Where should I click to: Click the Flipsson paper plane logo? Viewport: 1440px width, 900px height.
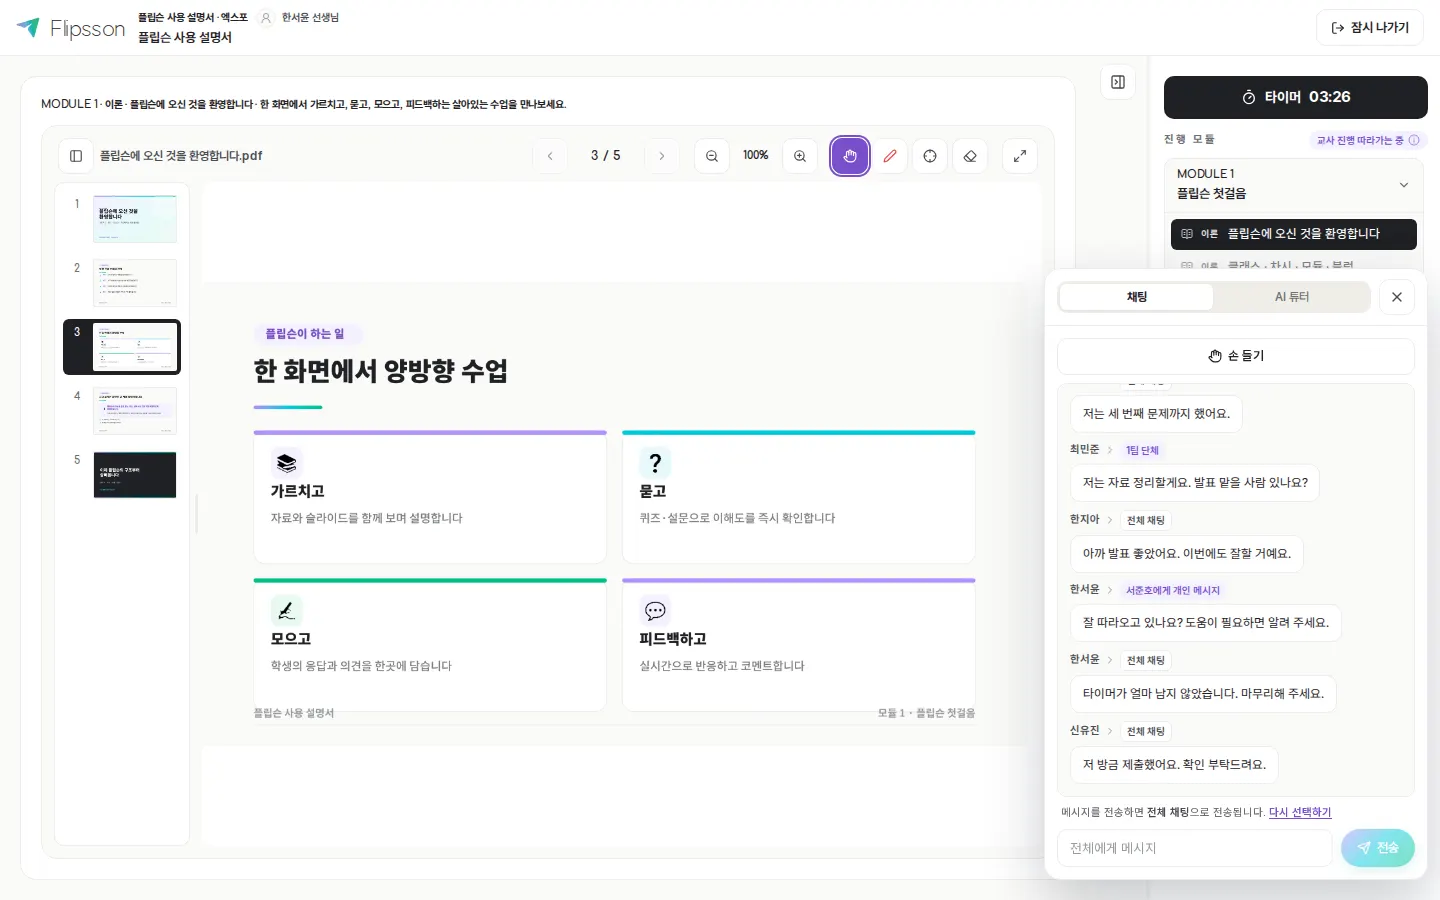[x=28, y=27]
